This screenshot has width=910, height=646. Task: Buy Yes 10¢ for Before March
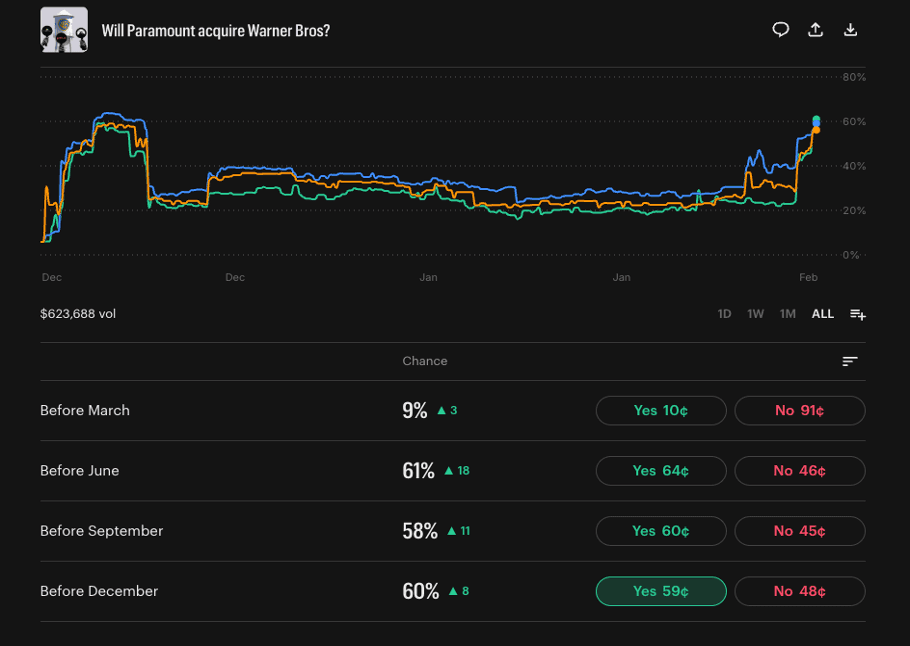(661, 411)
